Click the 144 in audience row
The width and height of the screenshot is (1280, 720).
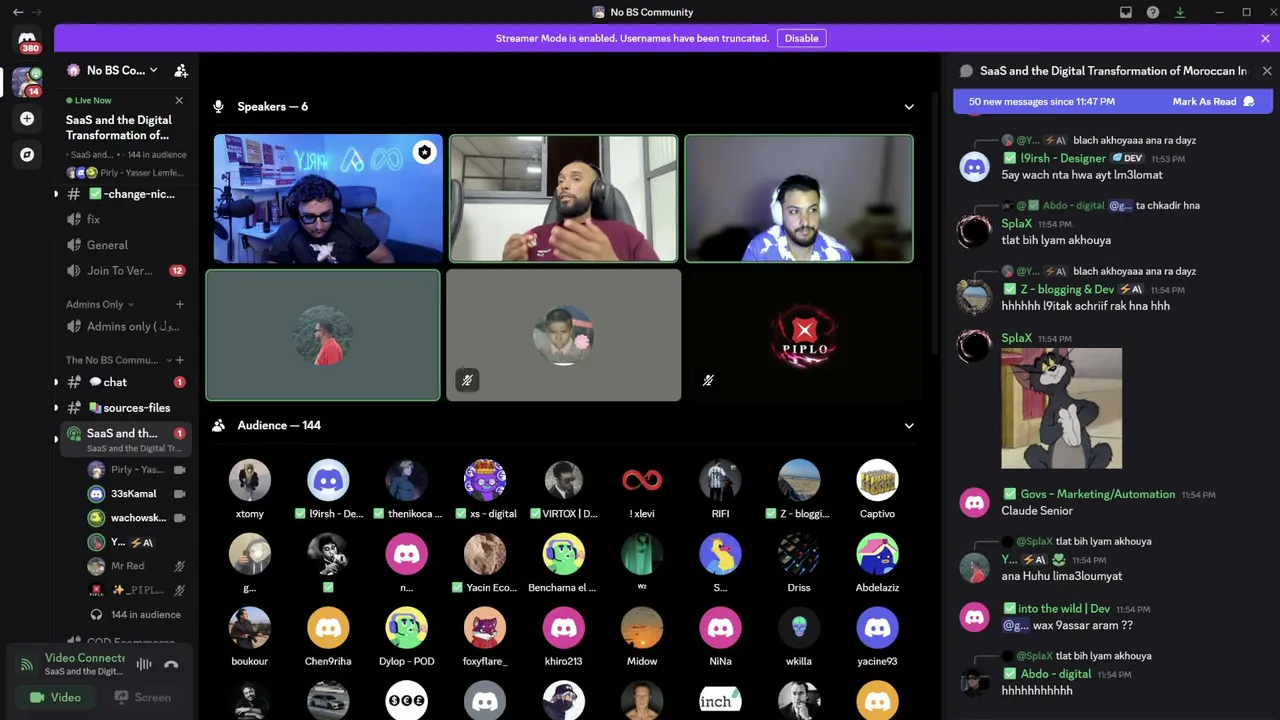point(137,615)
